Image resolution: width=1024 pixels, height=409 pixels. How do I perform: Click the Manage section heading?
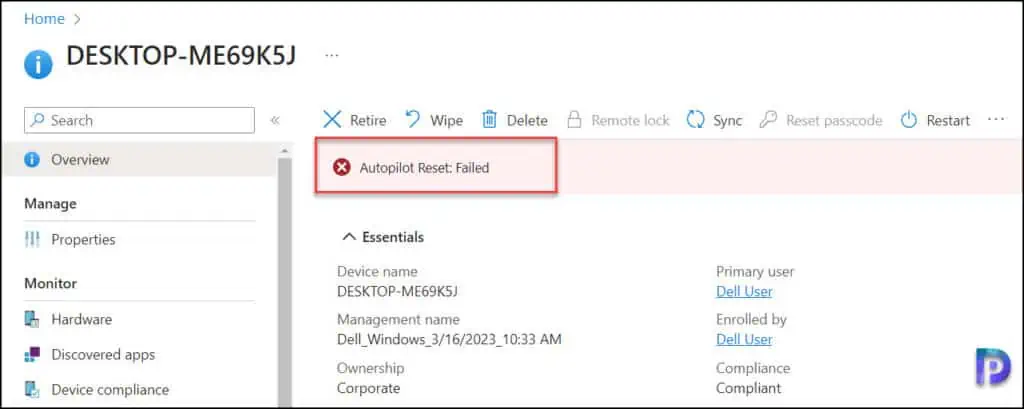50,204
